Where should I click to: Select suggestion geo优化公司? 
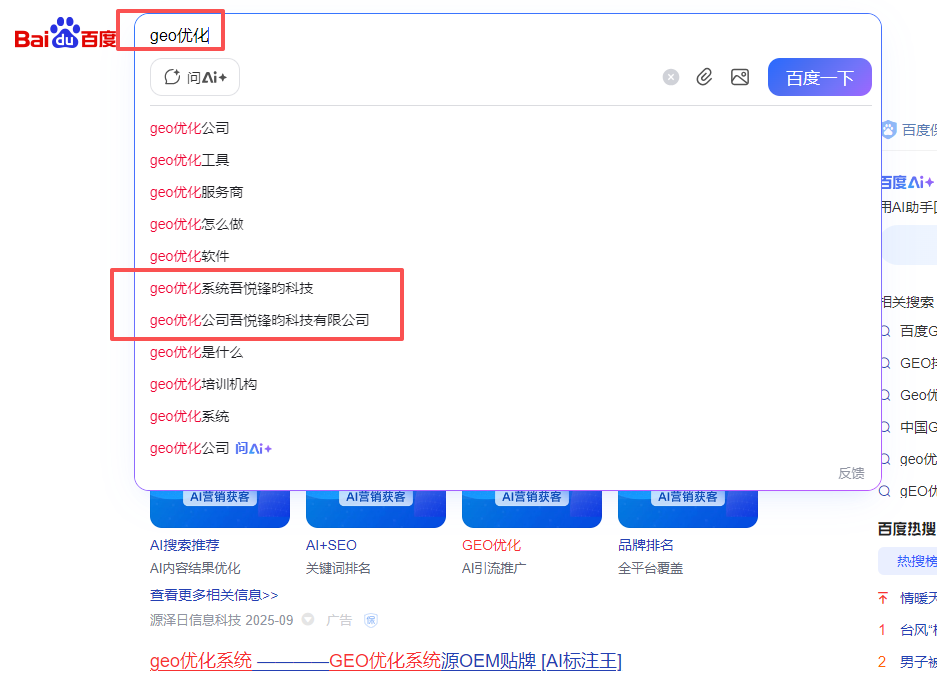190,128
